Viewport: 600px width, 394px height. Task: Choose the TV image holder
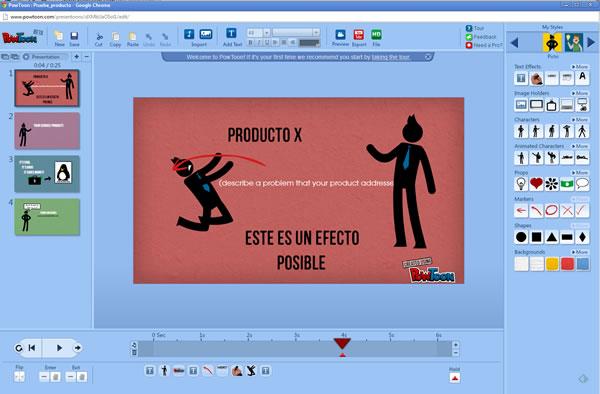551,105
